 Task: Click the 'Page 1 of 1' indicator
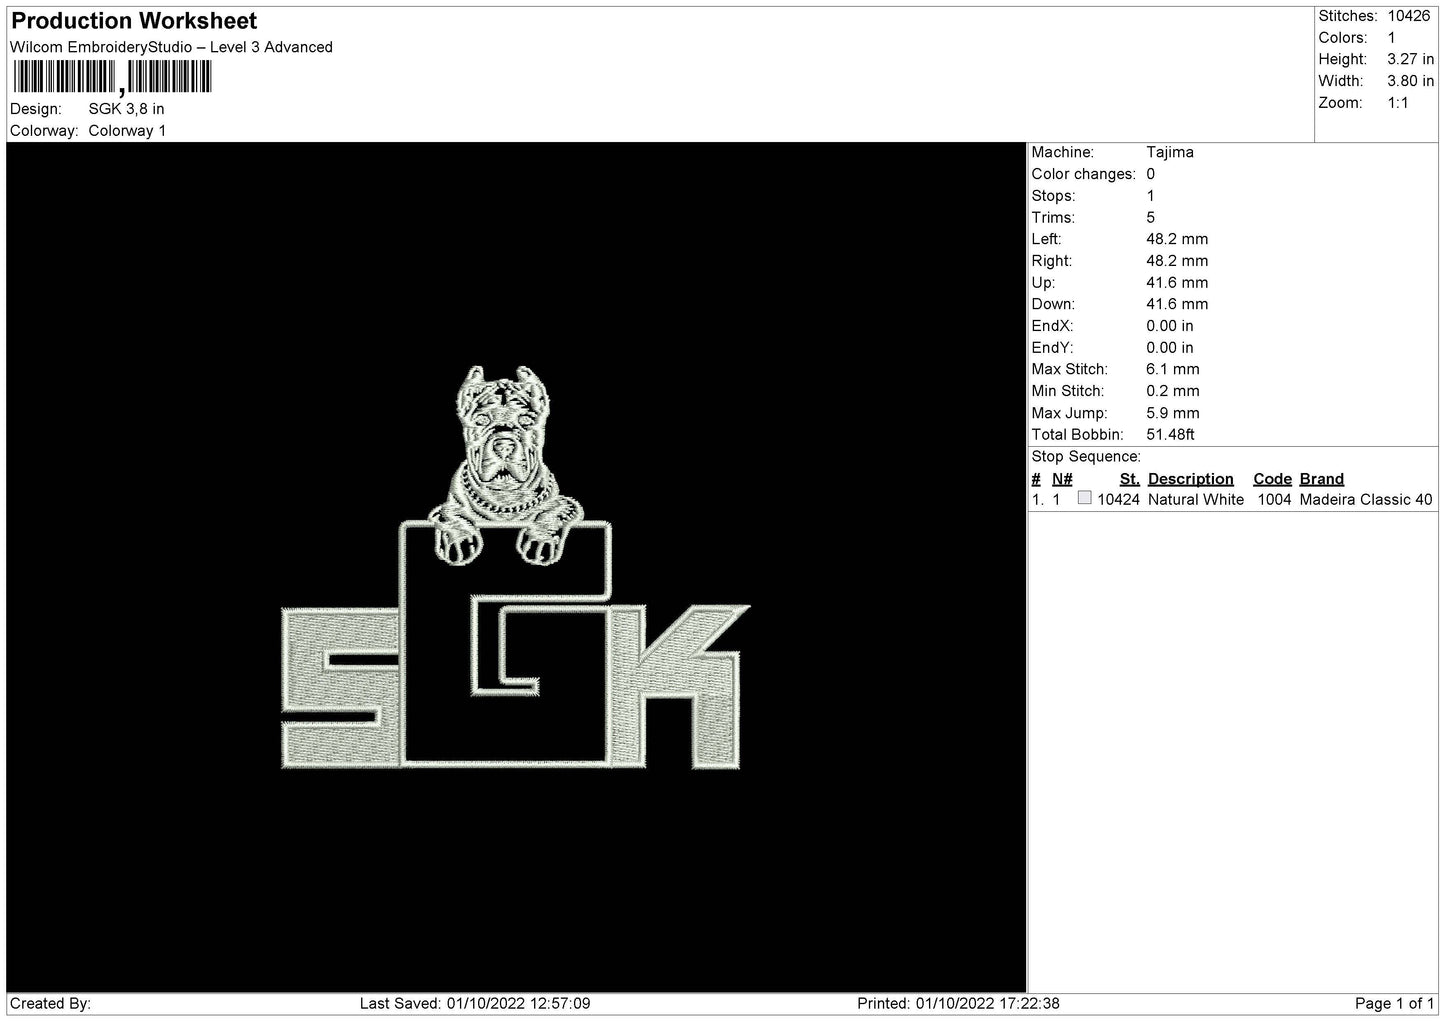pyautogui.click(x=1394, y=1003)
